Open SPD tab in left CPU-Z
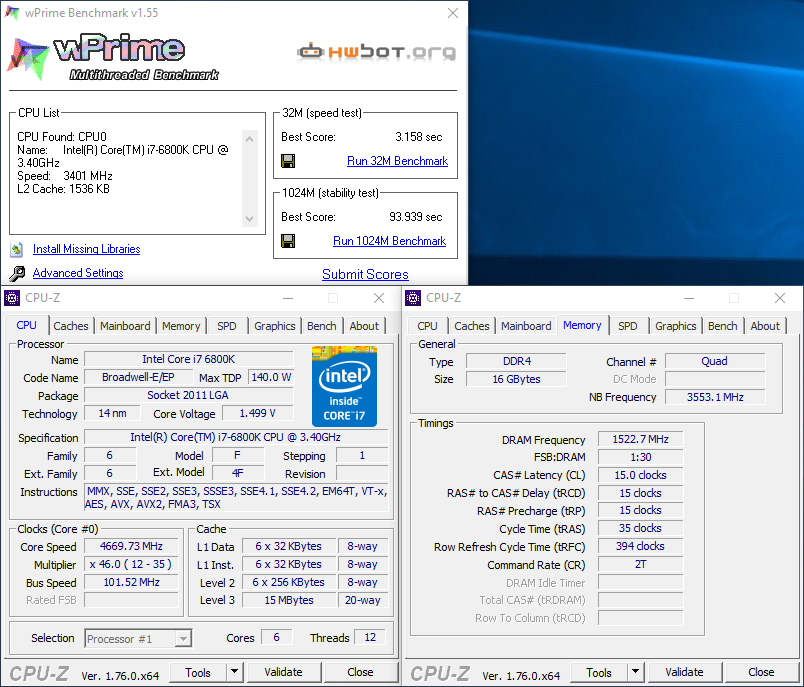The image size is (804, 687). [227, 326]
